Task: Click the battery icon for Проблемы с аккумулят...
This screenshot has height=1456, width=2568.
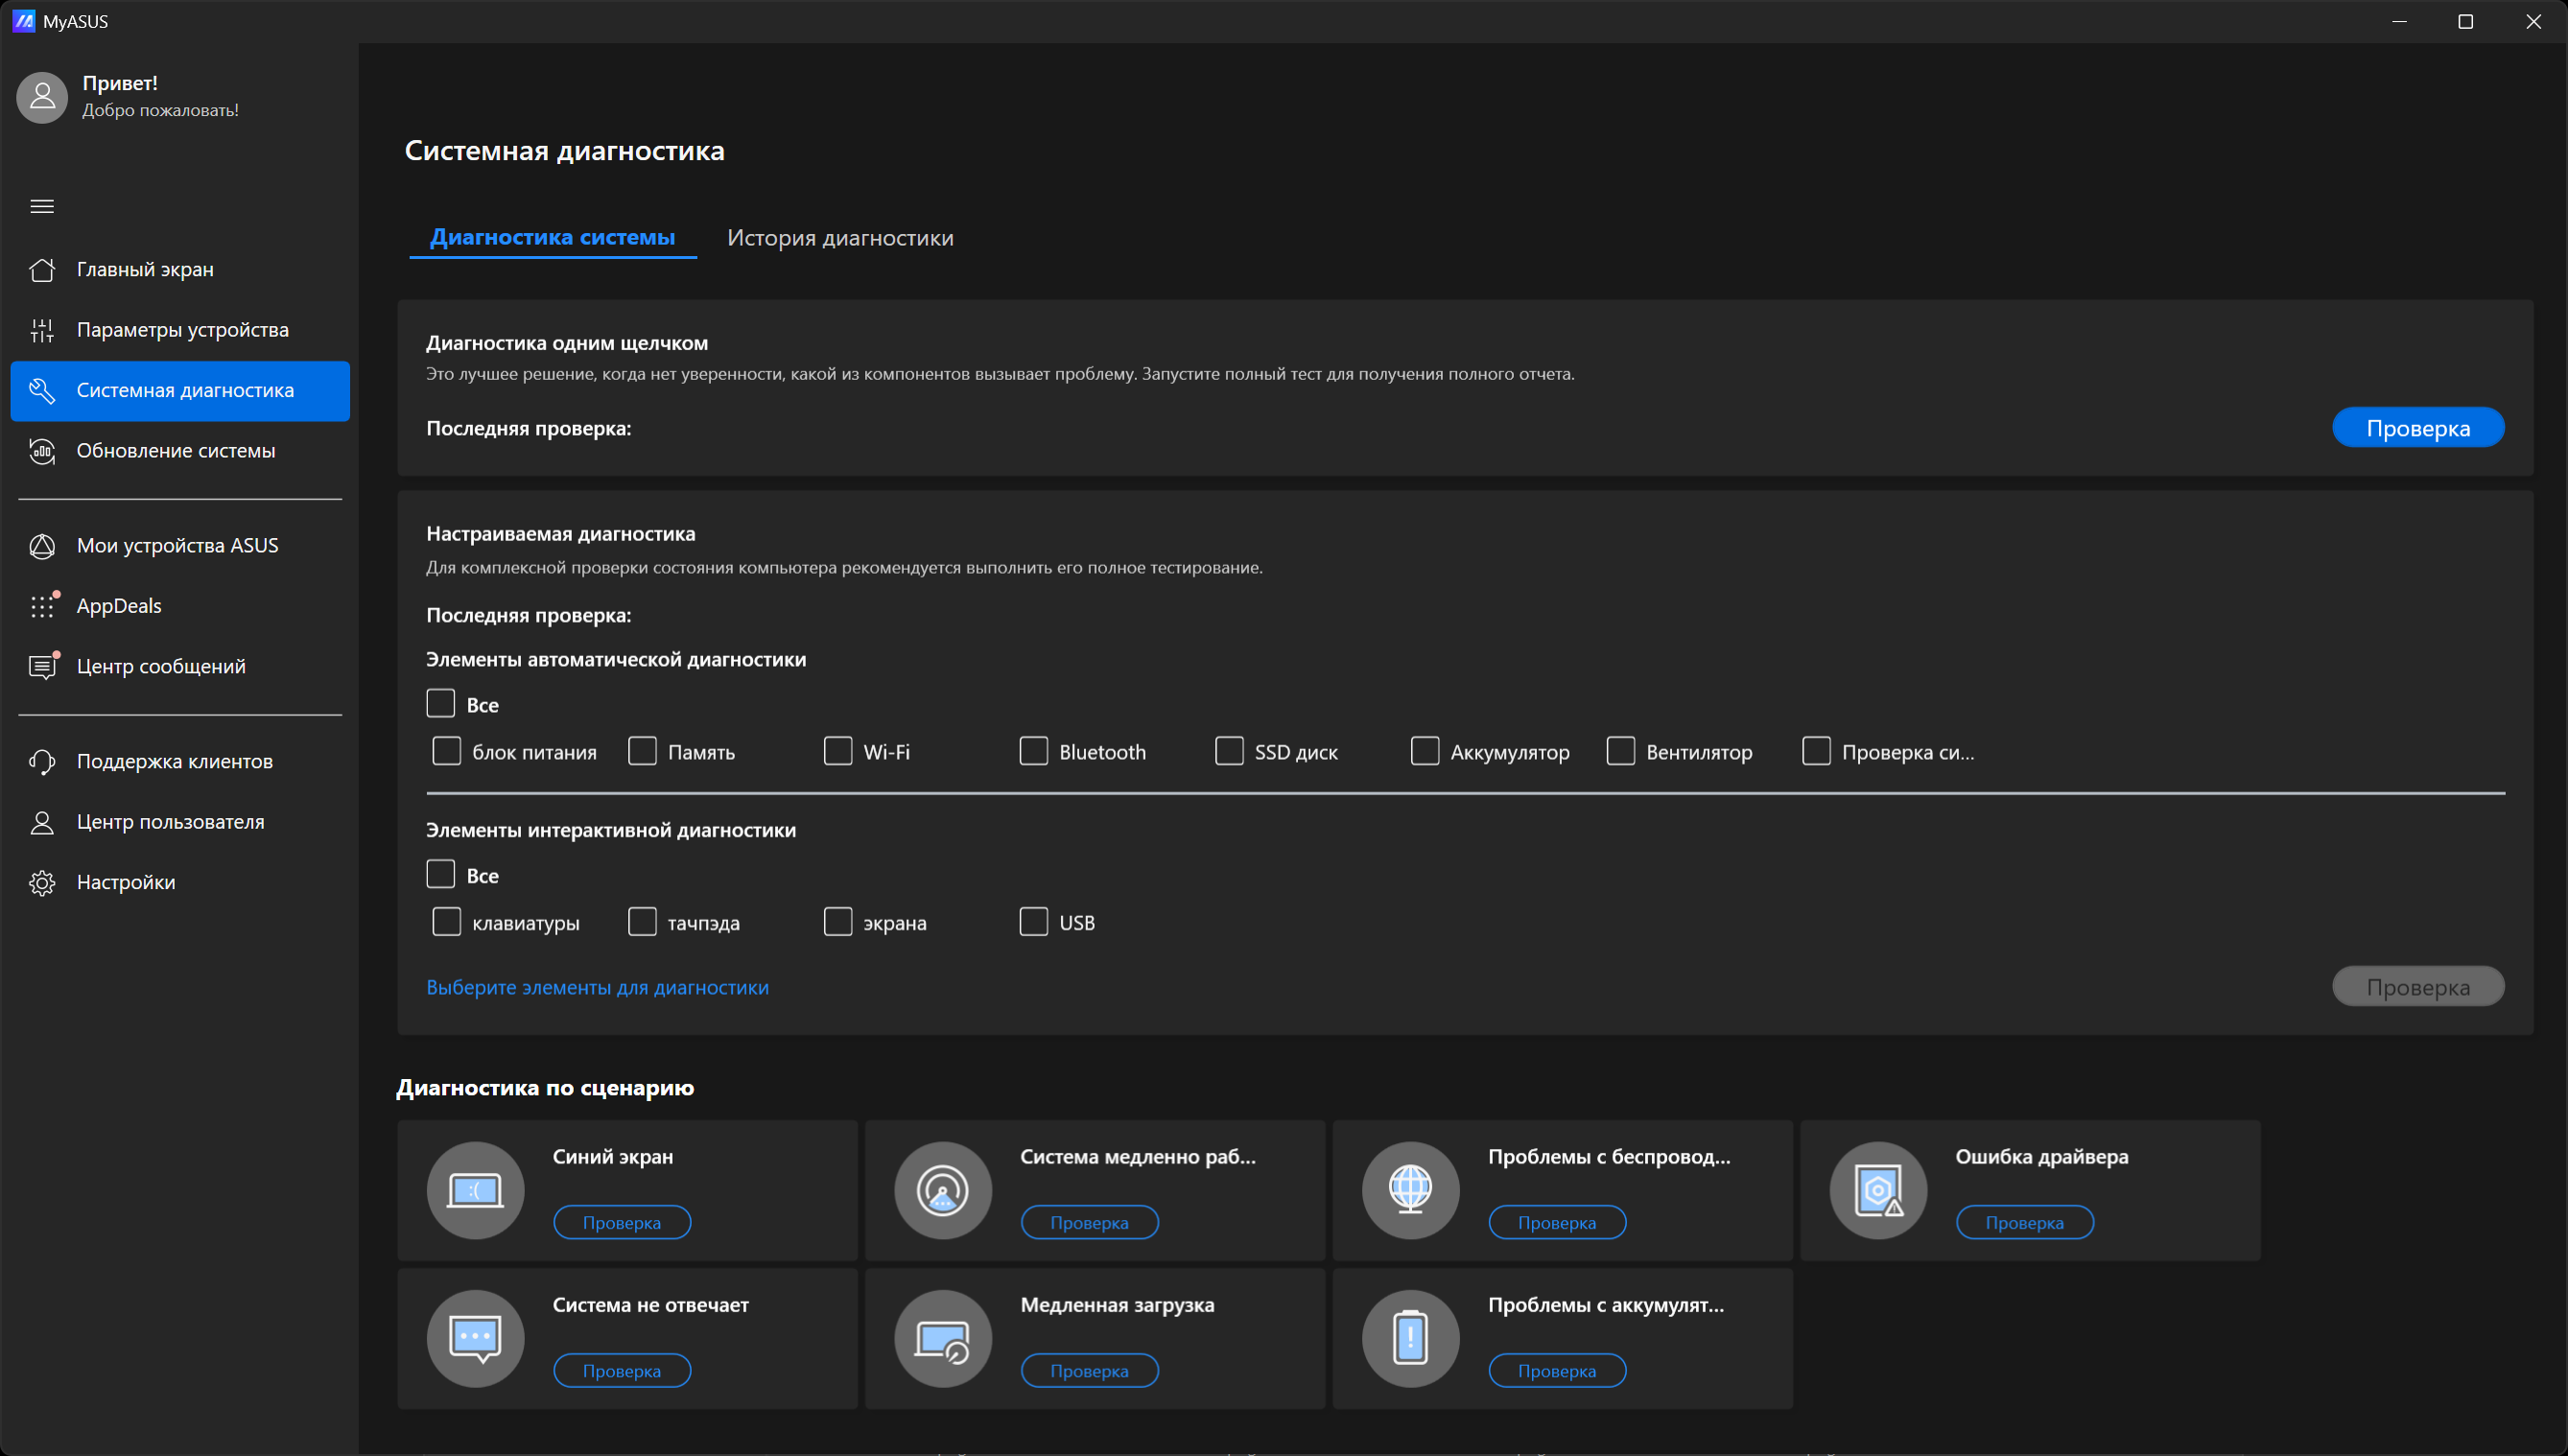Action: tap(1410, 1338)
